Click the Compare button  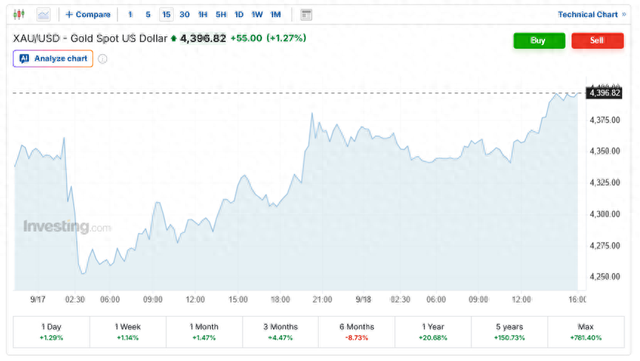point(88,15)
